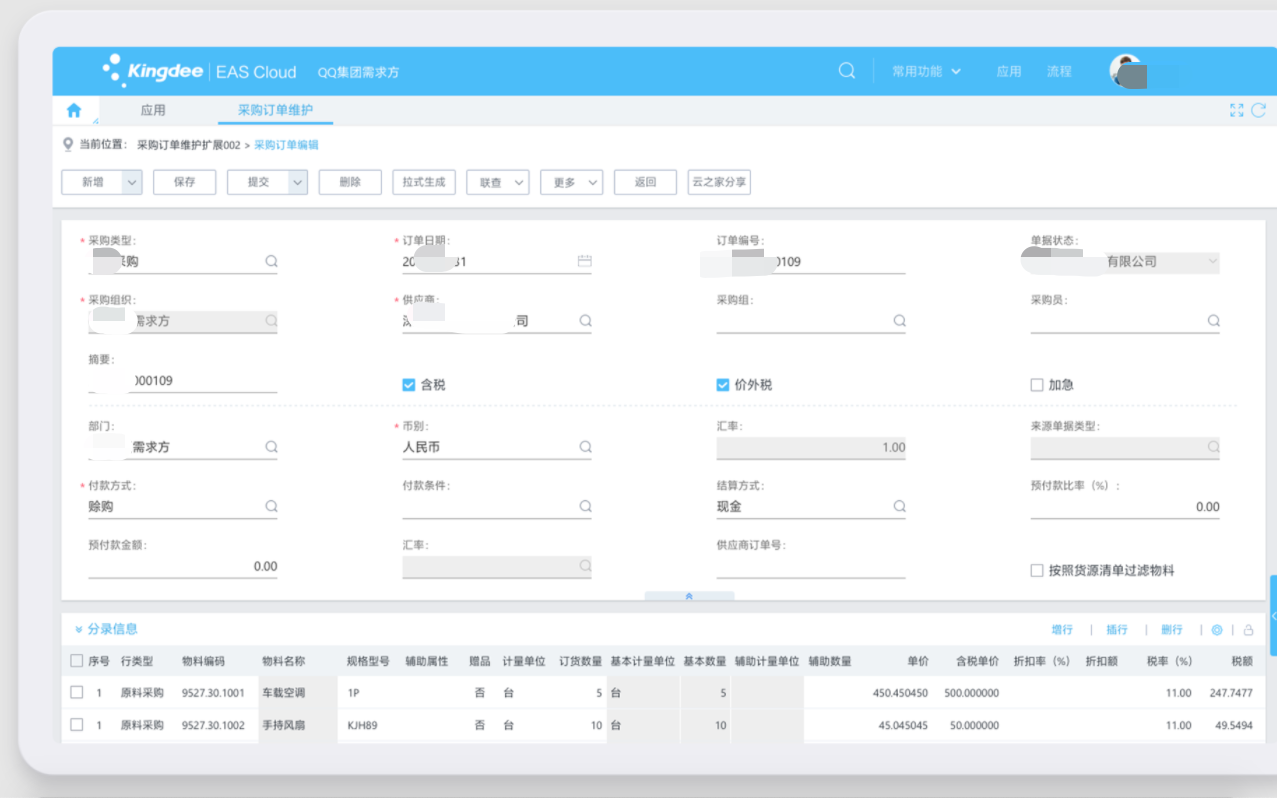Click the 流程 menu item
The height and width of the screenshot is (798, 1277).
[1059, 71]
